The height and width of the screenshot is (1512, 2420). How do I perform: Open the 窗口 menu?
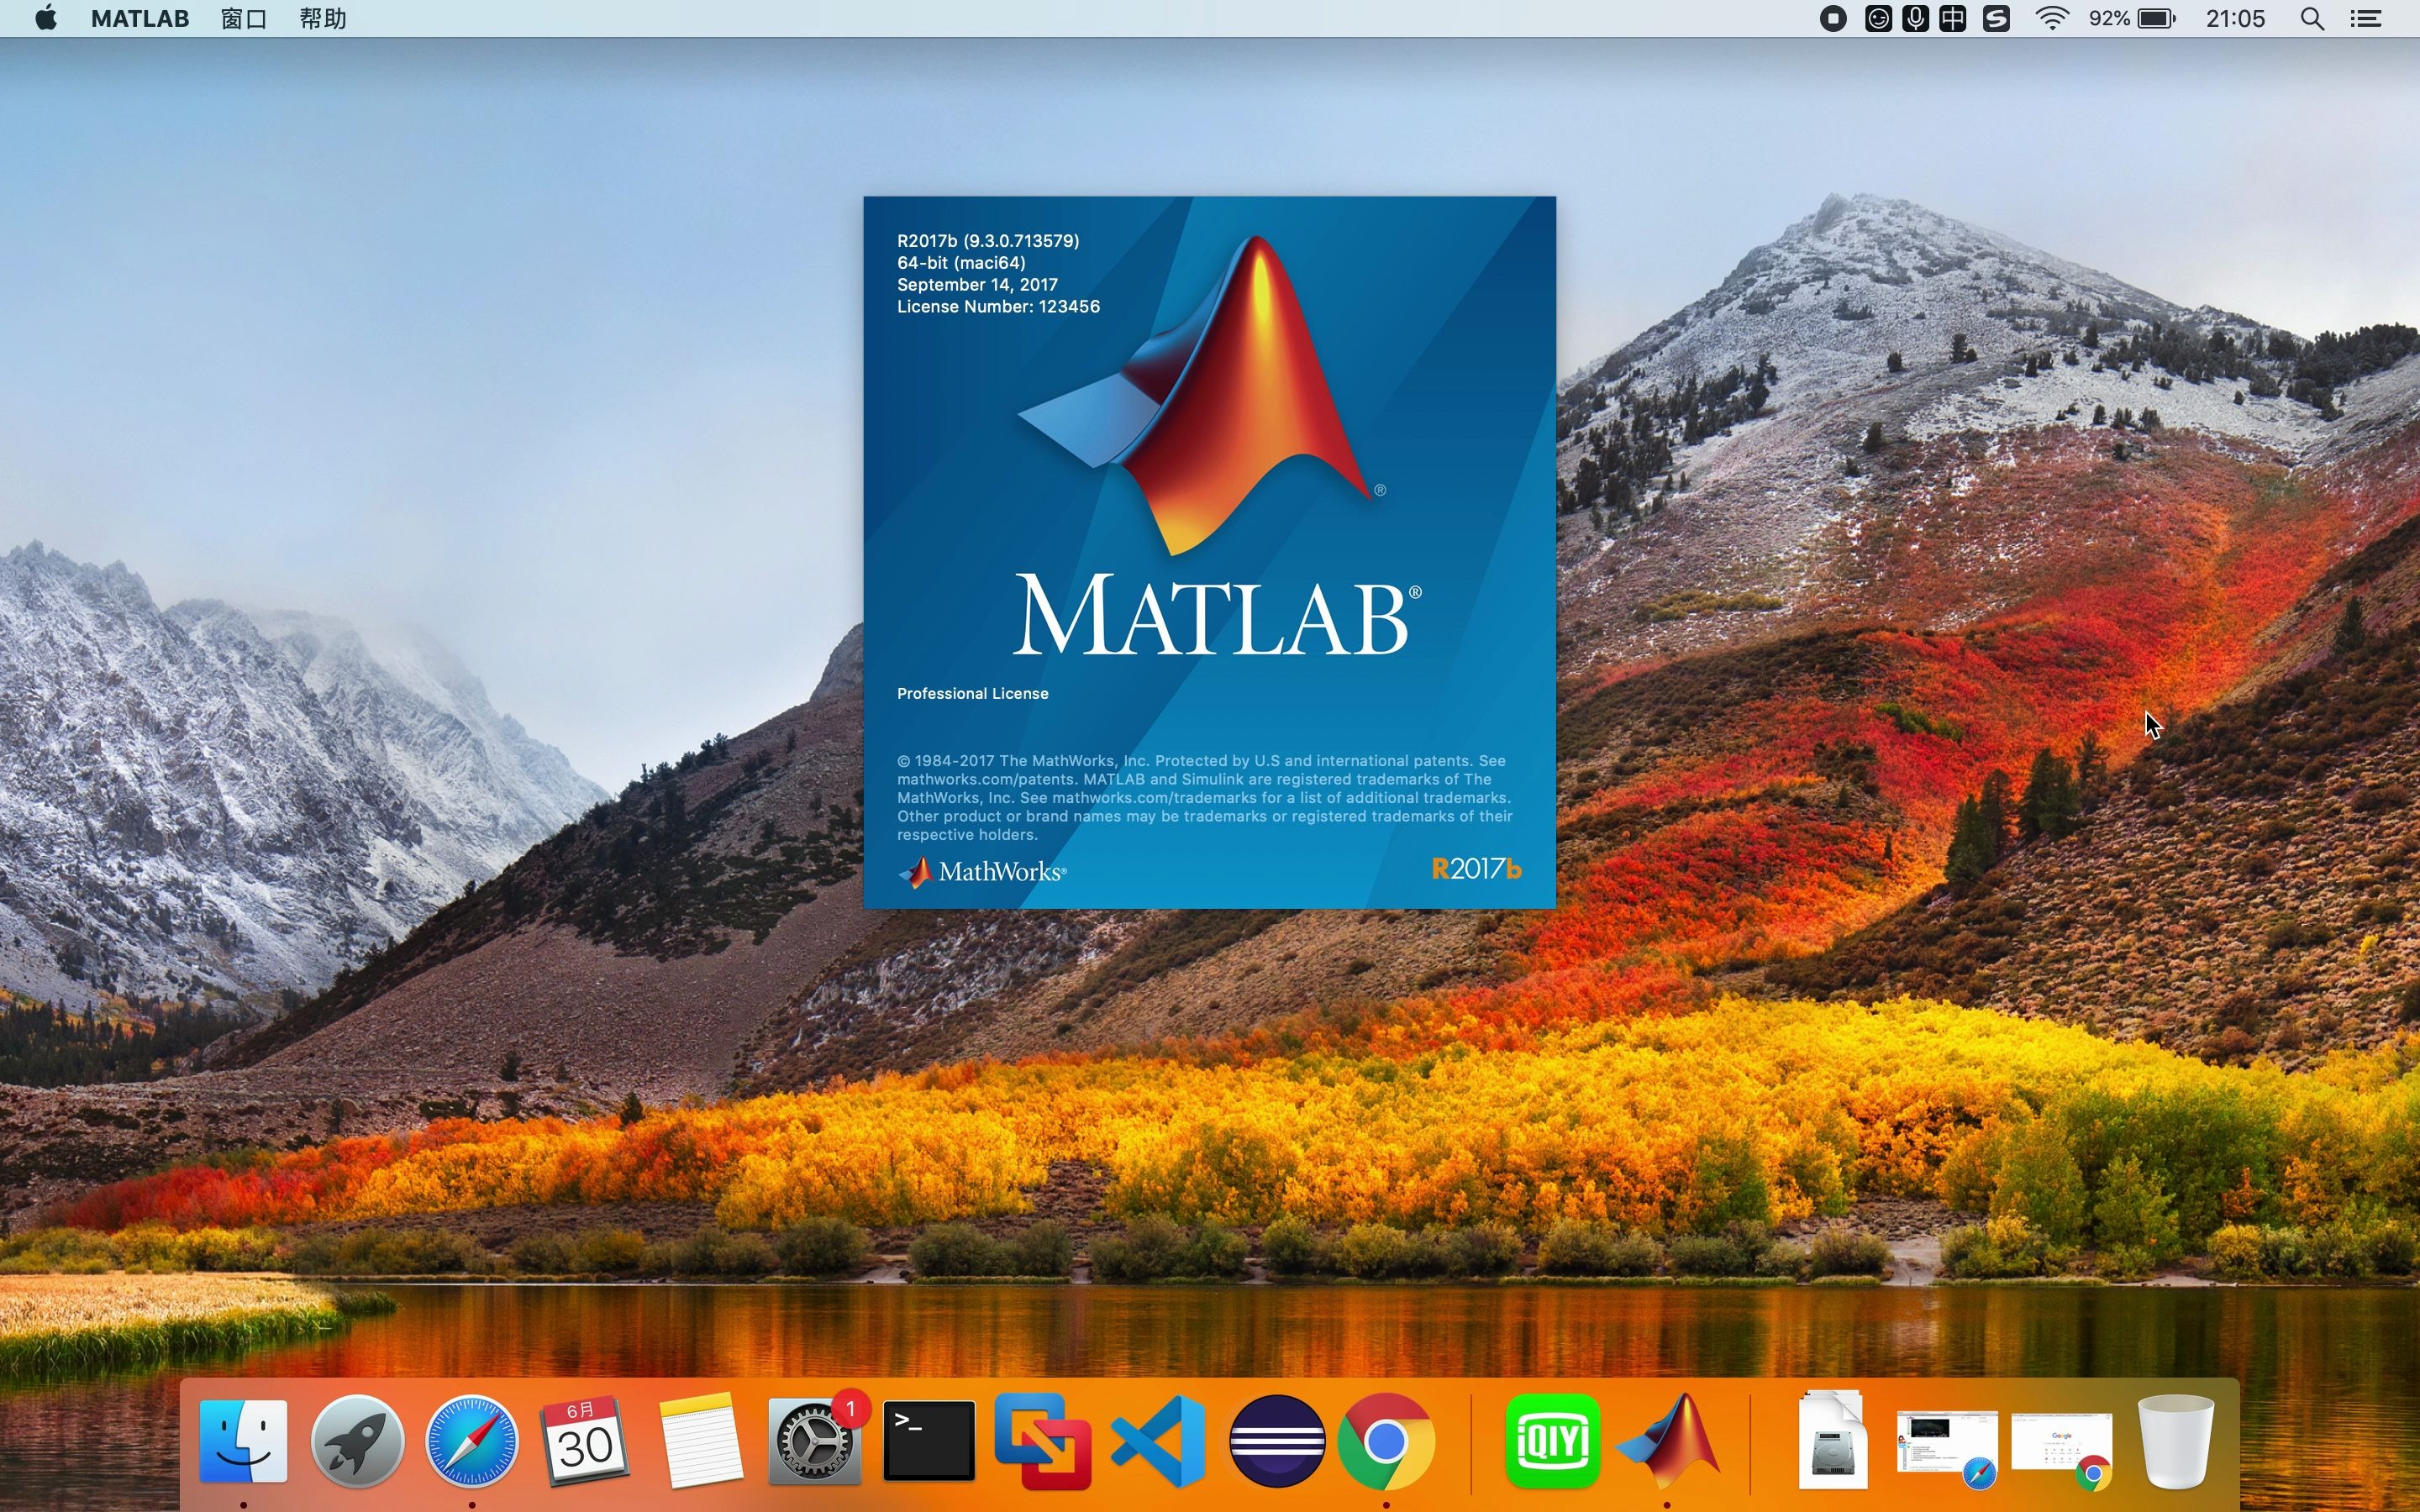pyautogui.click(x=244, y=18)
